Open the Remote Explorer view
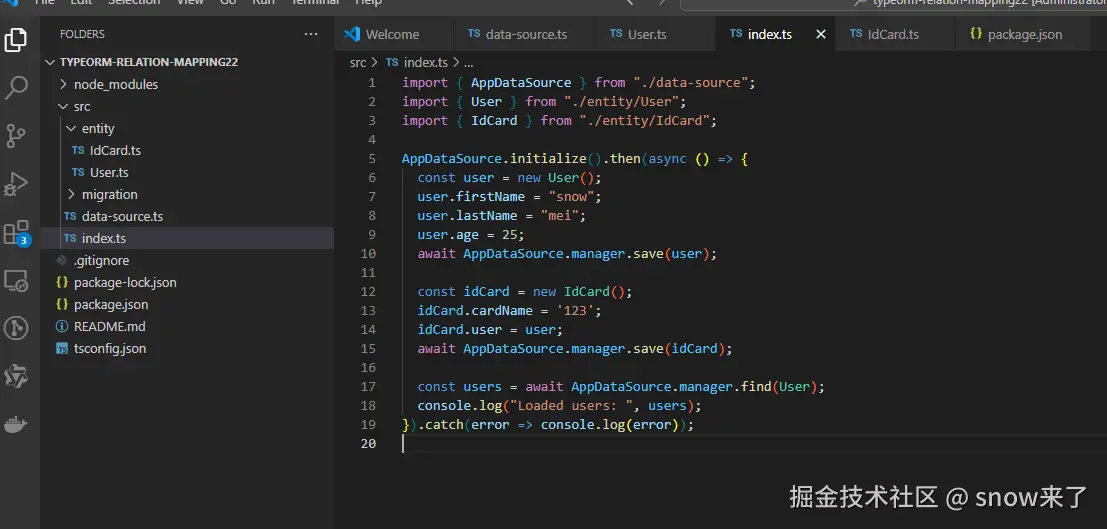The height and width of the screenshot is (529, 1107). (16, 280)
